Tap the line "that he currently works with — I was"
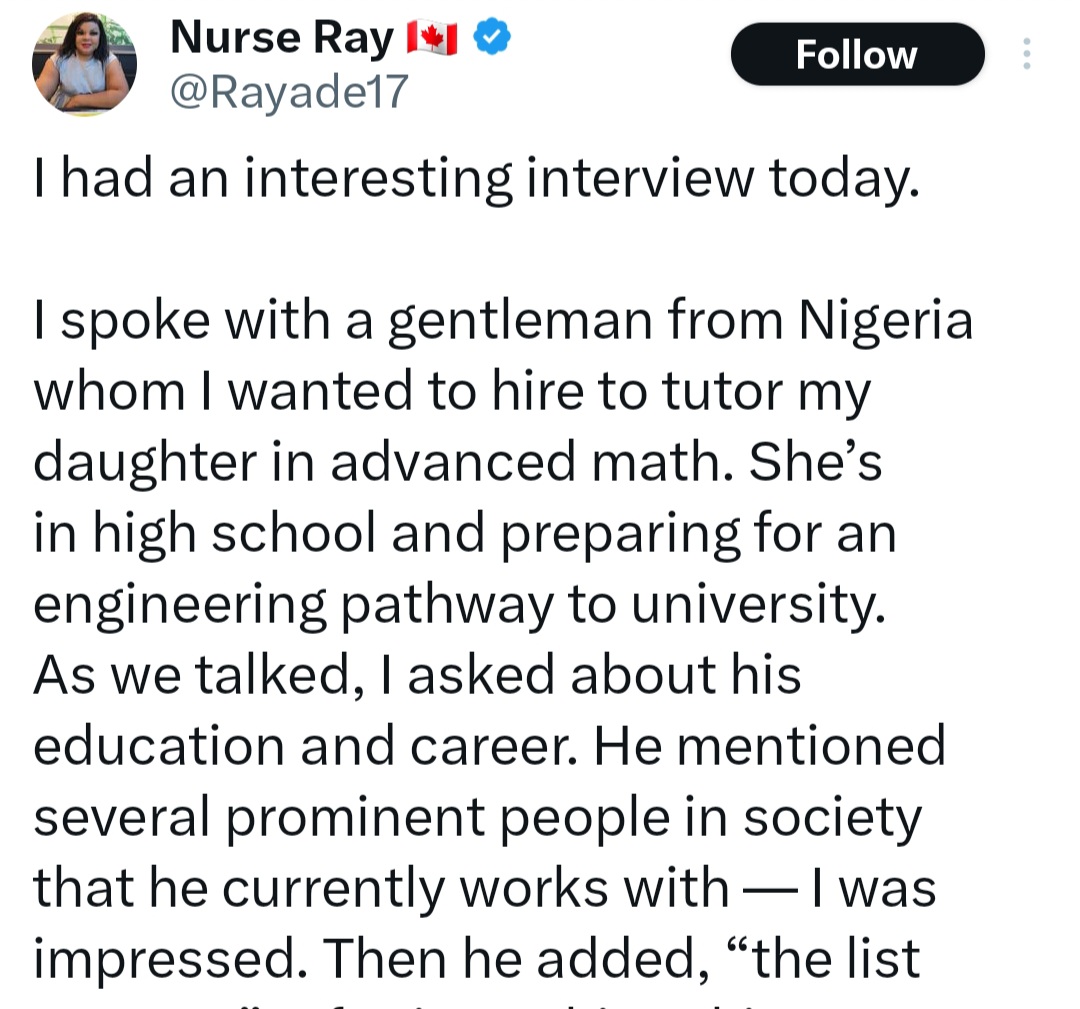This screenshot has width=1080, height=1009. 484,888
